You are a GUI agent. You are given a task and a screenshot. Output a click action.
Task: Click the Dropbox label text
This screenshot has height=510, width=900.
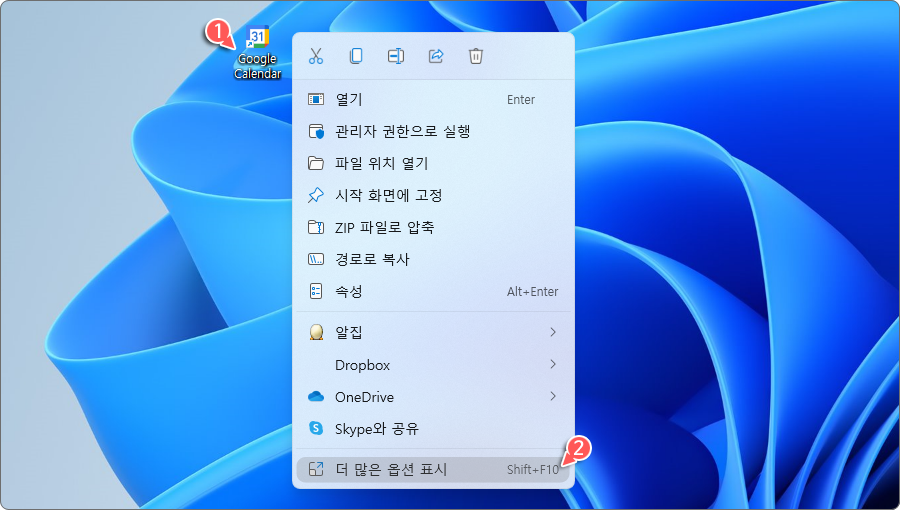362,365
